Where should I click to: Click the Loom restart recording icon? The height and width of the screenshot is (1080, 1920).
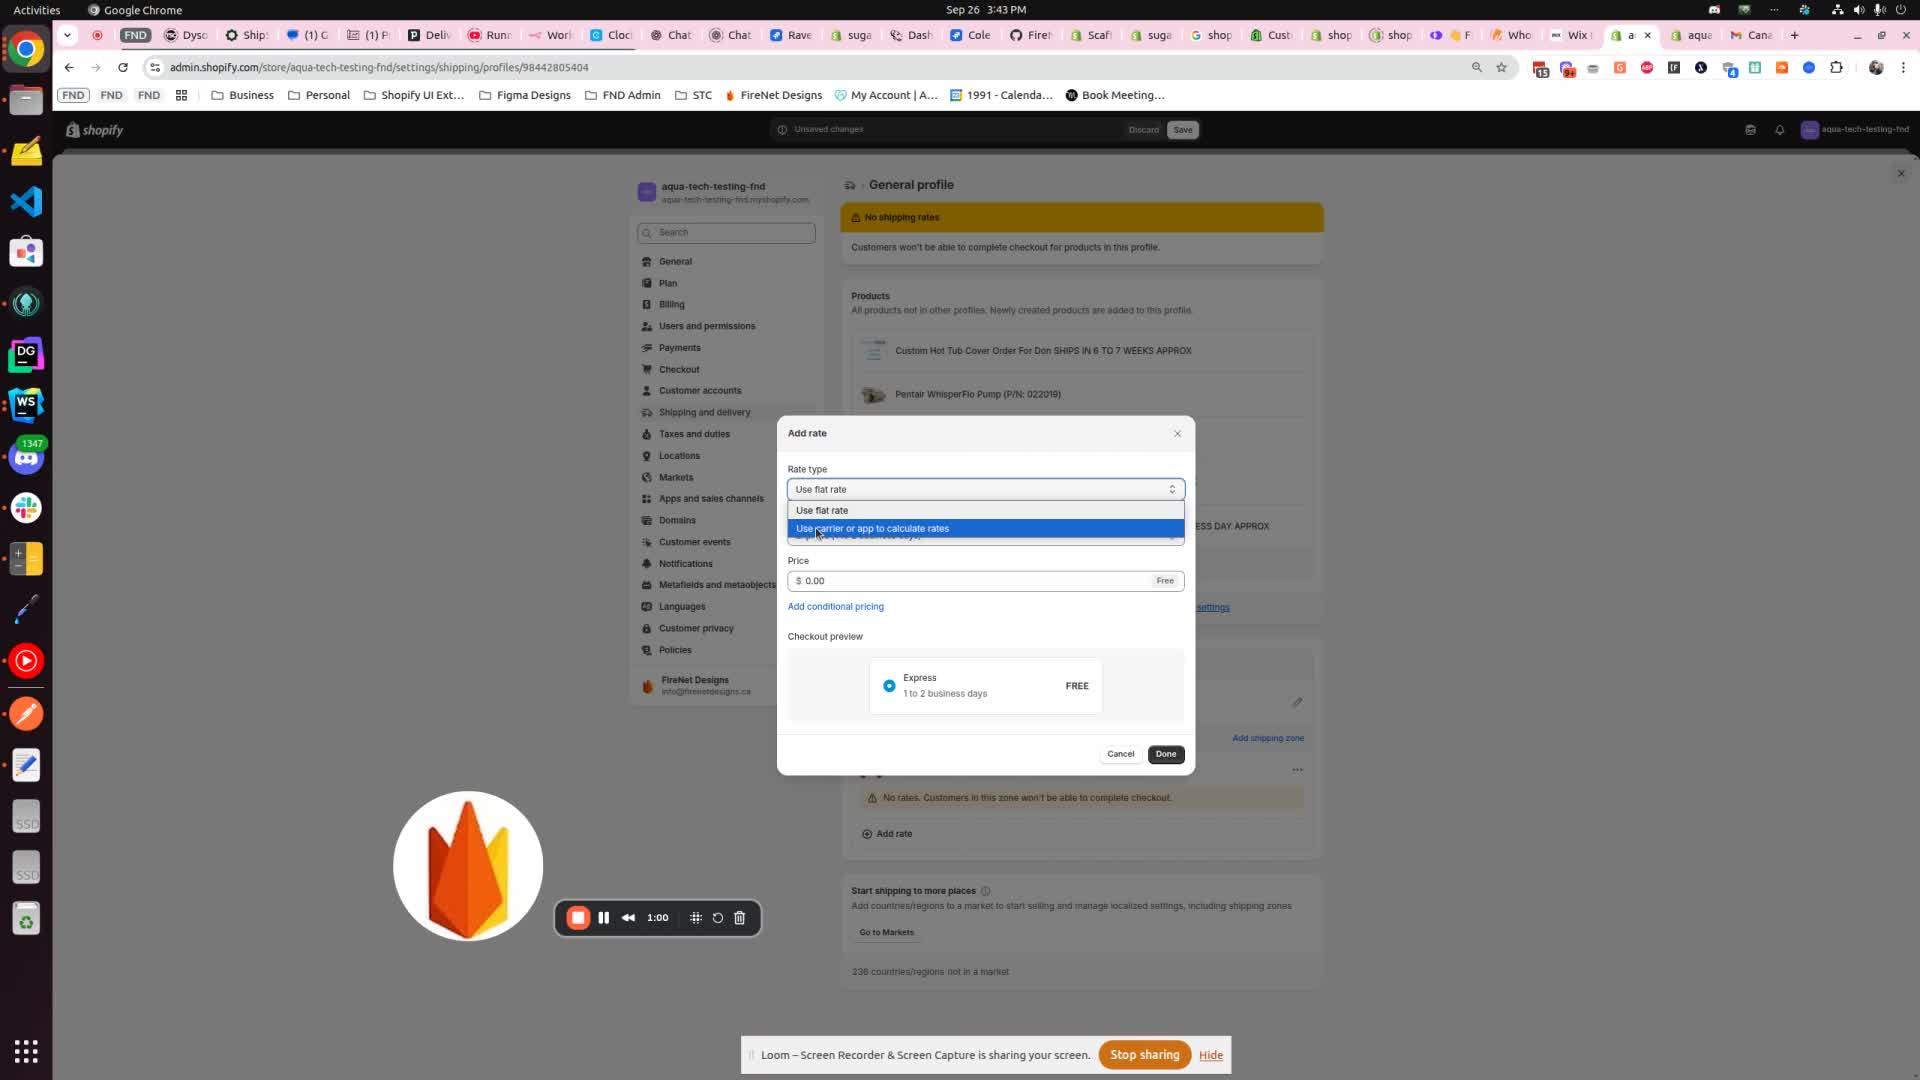click(x=718, y=918)
